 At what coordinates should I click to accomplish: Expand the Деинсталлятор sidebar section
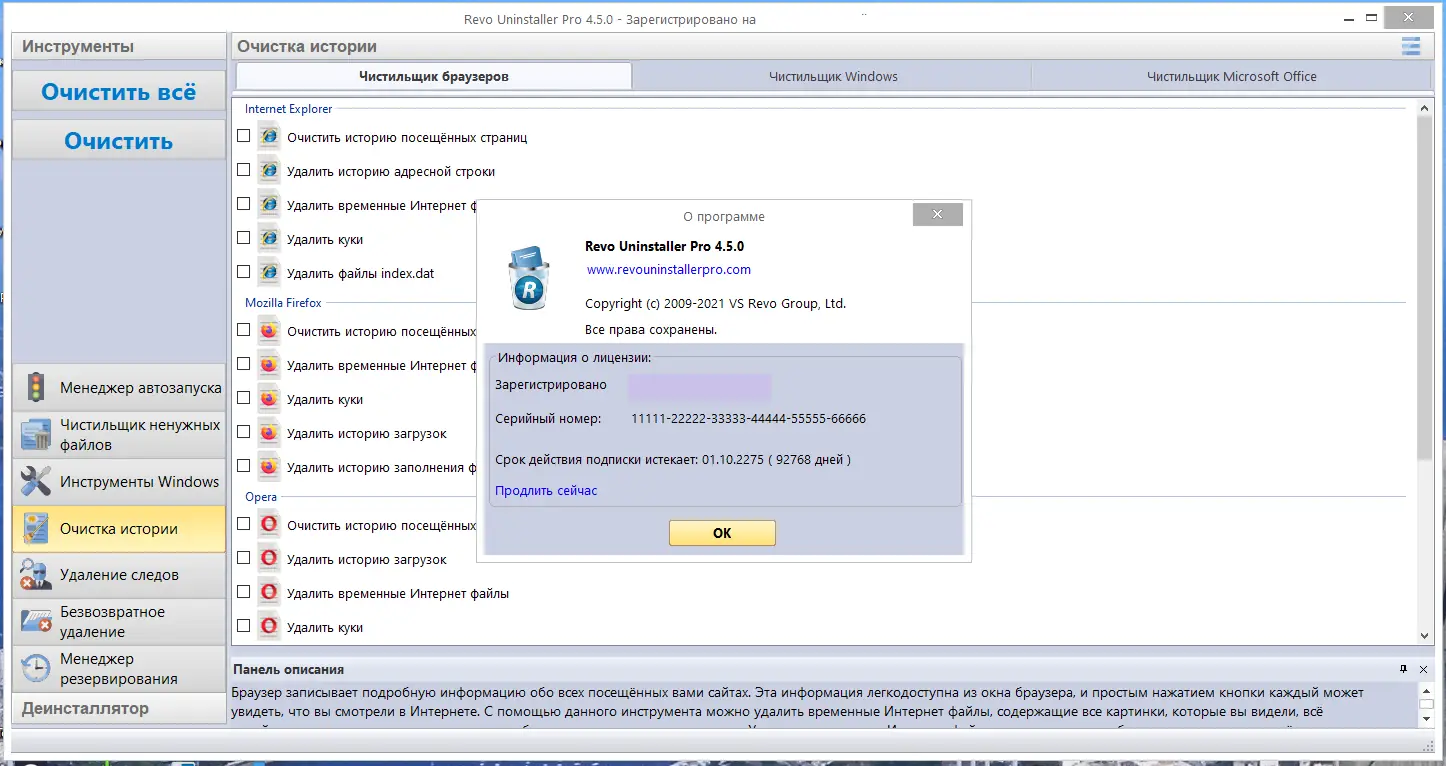pos(119,708)
